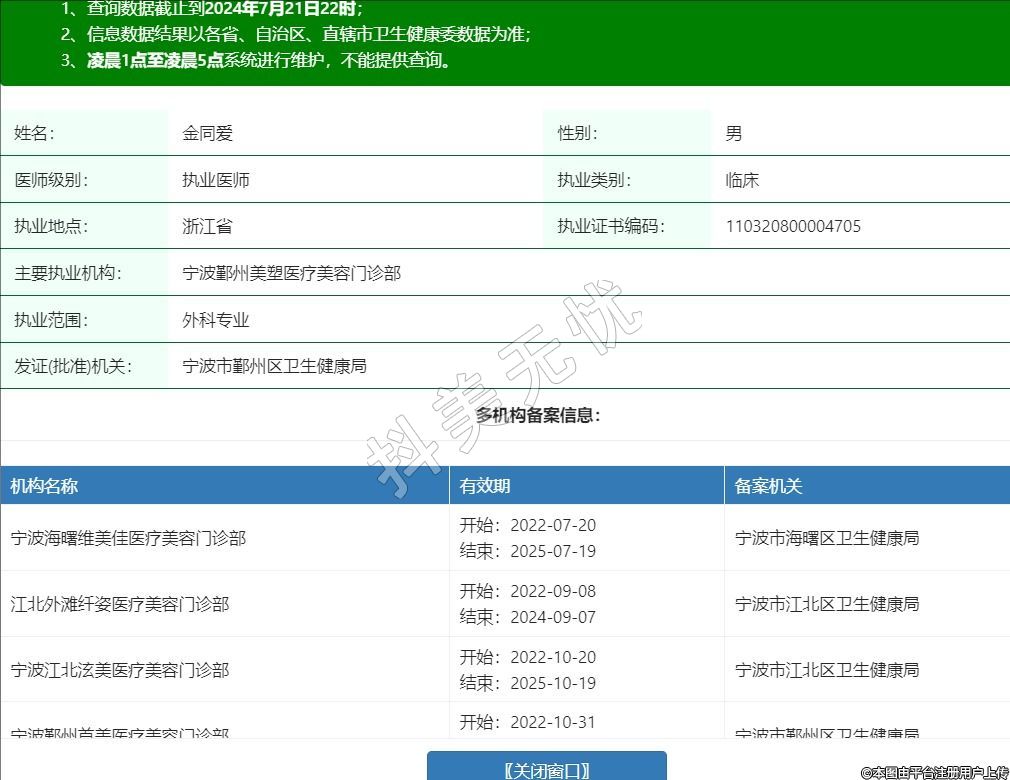
Task: Select the certificate number 110320800004705
Action: pyautogui.click(x=793, y=226)
